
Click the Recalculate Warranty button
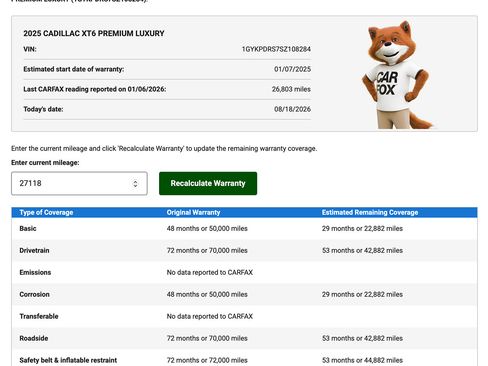click(x=208, y=183)
